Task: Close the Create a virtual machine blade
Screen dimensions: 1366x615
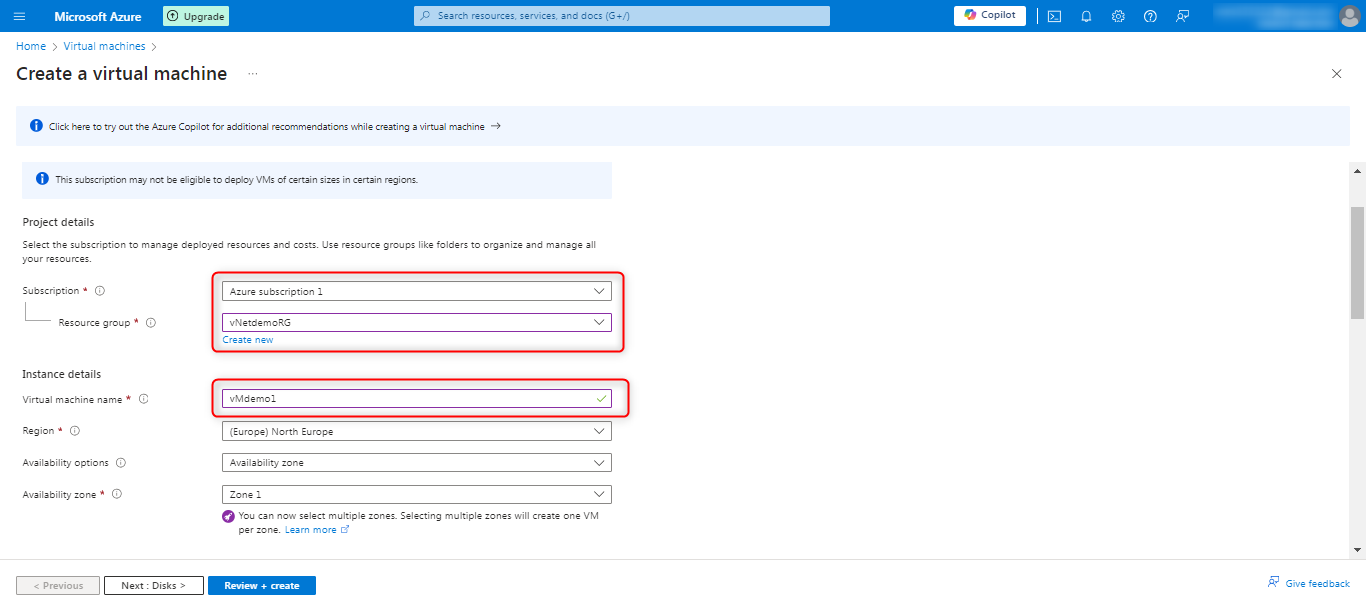Action: pyautogui.click(x=1337, y=74)
